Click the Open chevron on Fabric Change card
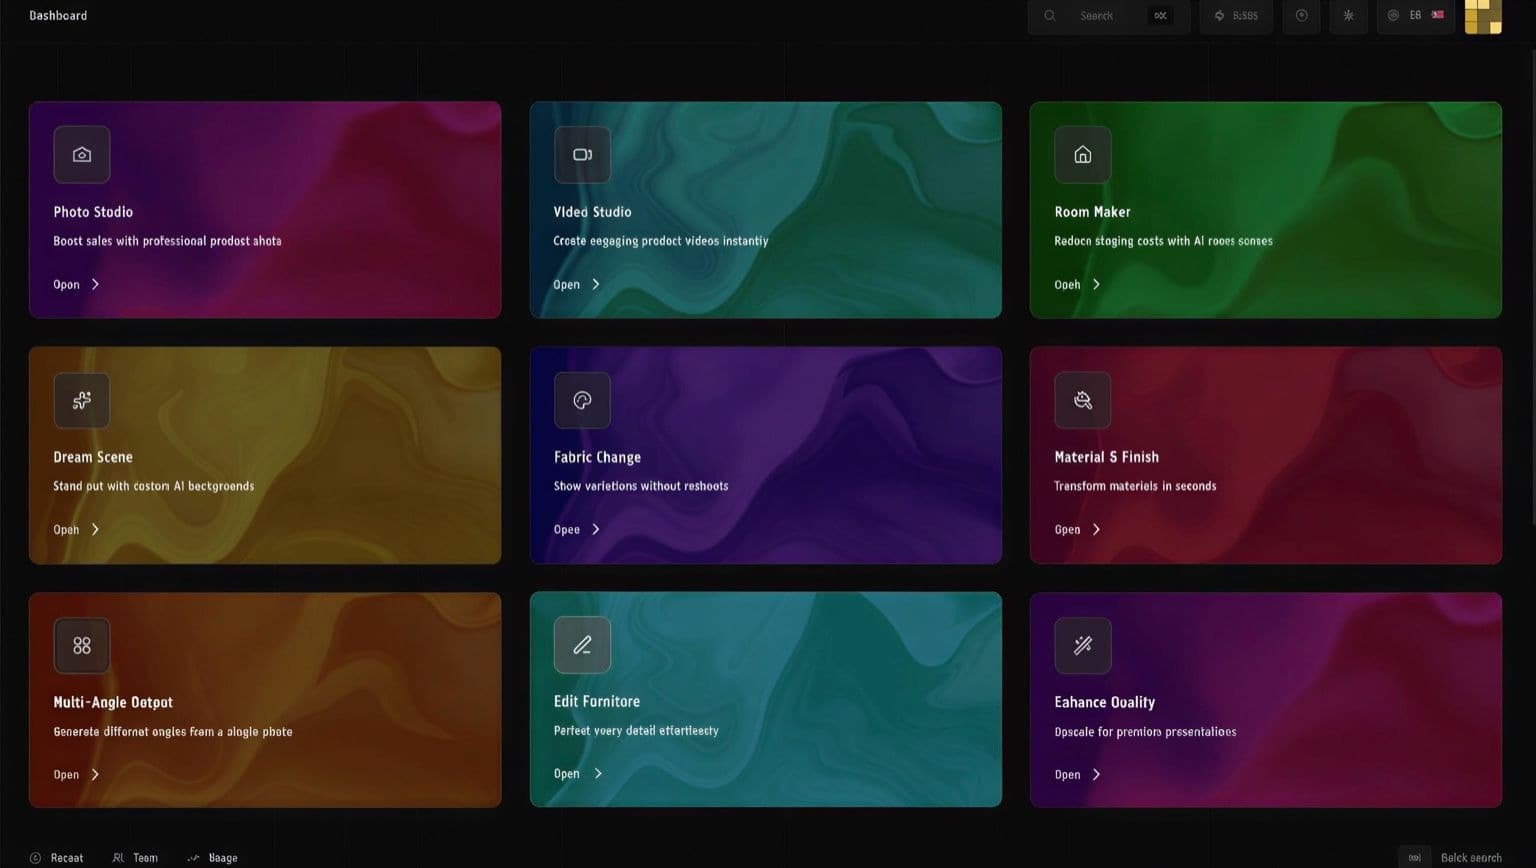Image resolution: width=1536 pixels, height=868 pixels. point(596,530)
